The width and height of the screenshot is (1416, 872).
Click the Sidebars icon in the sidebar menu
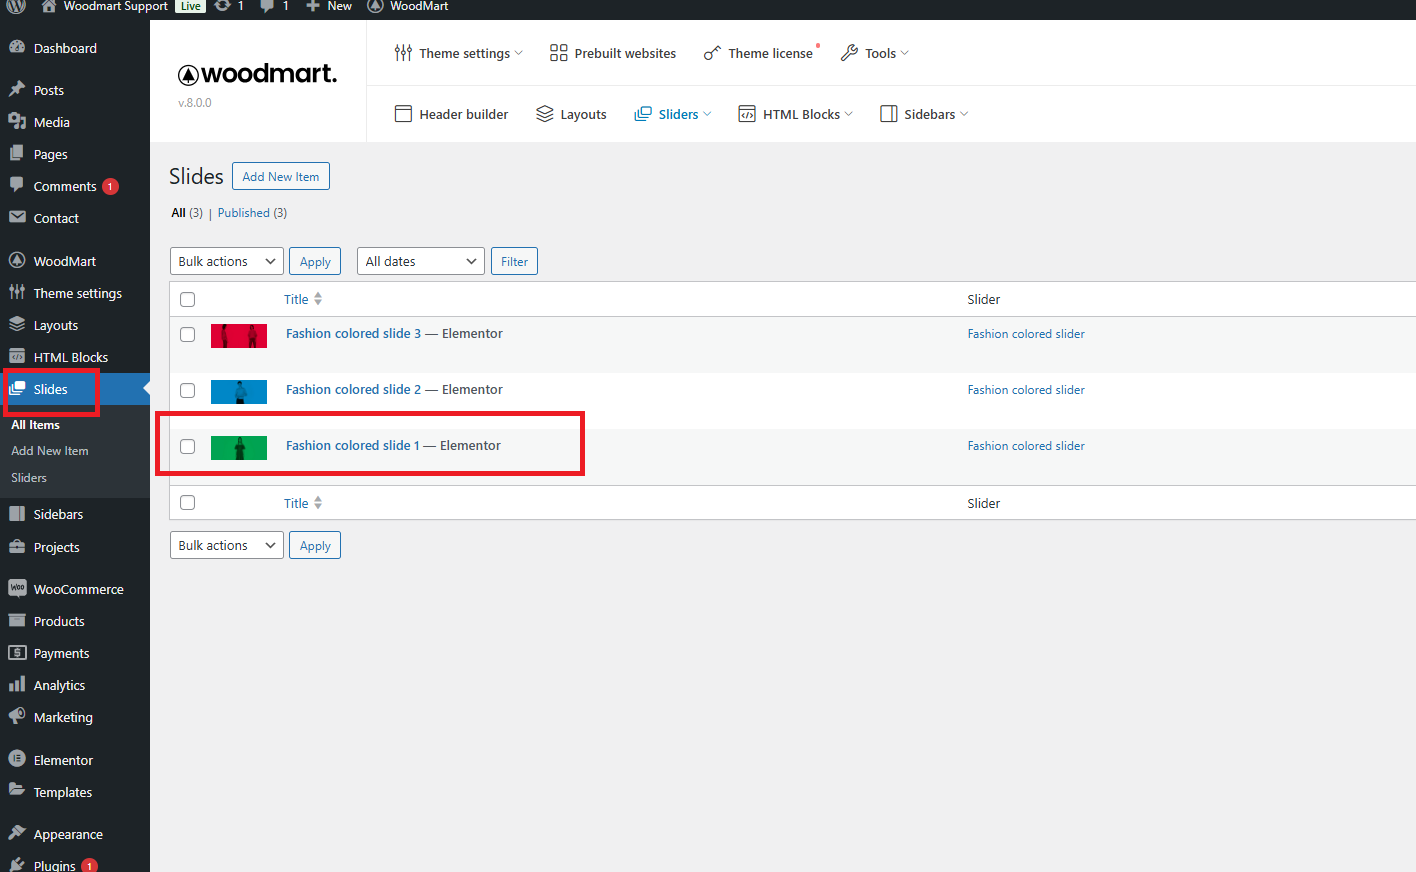click(17, 513)
